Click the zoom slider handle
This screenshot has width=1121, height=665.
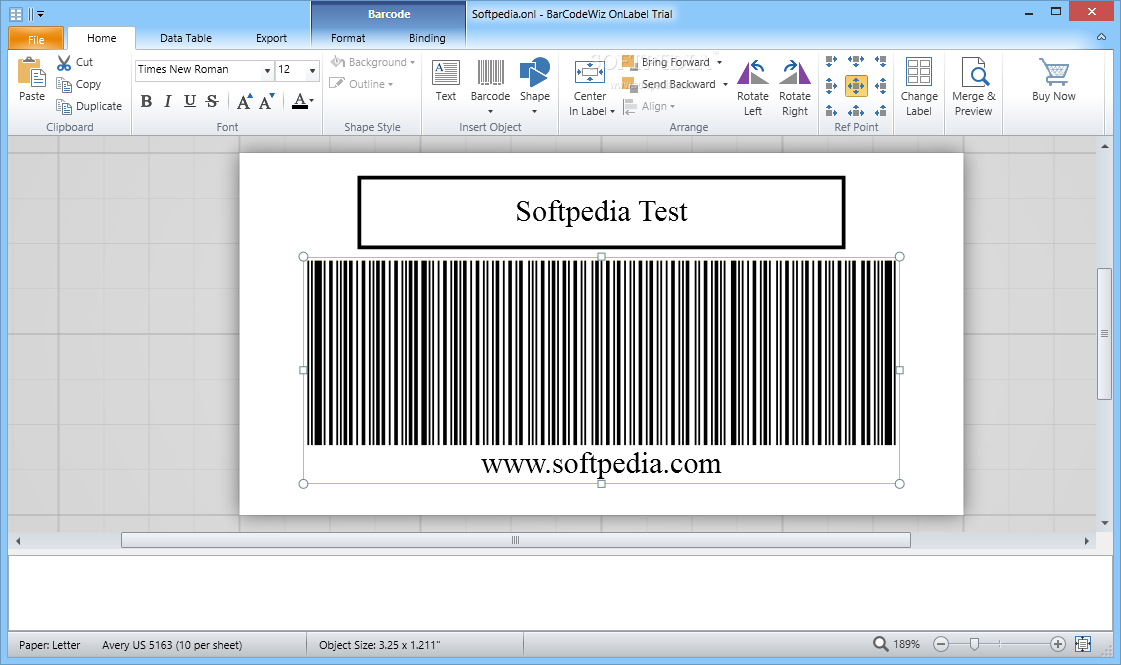(974, 644)
